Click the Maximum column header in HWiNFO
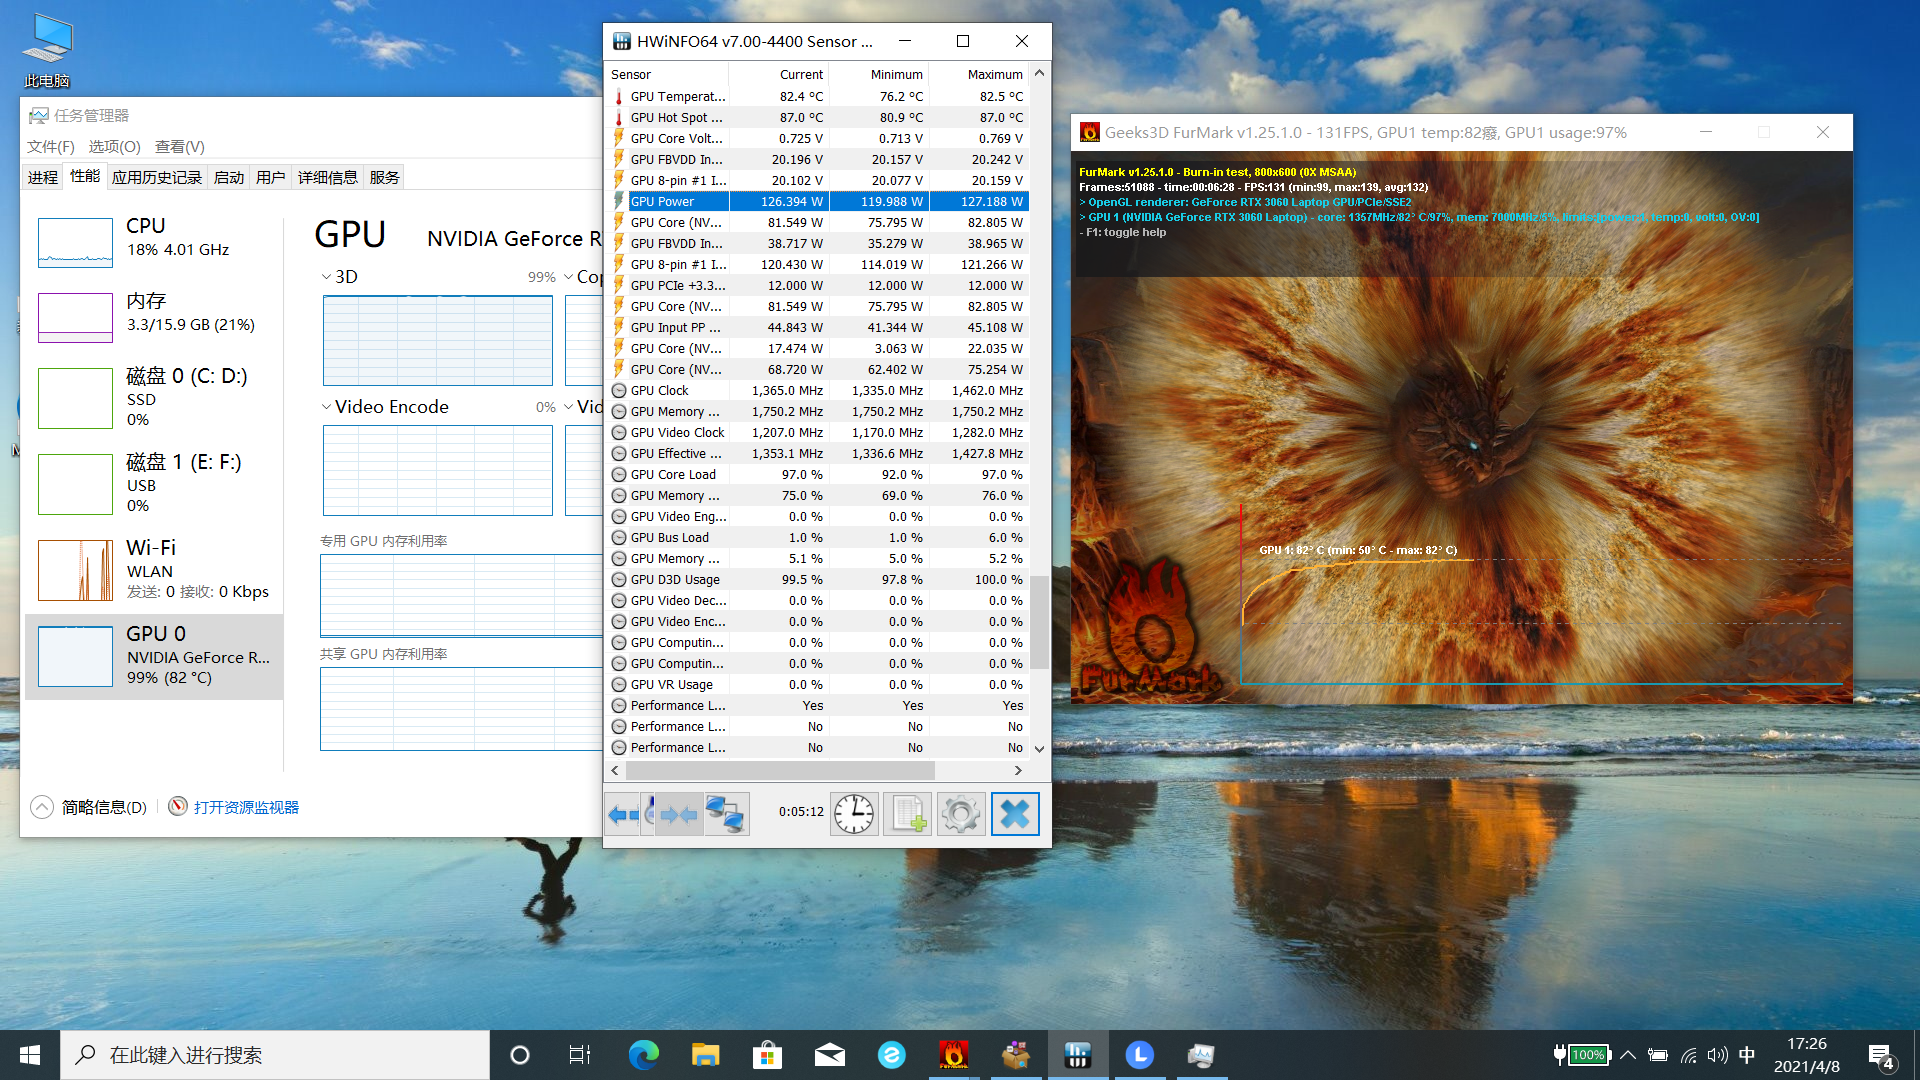Screen dimensions: 1920x1080 pyautogui.click(x=979, y=74)
